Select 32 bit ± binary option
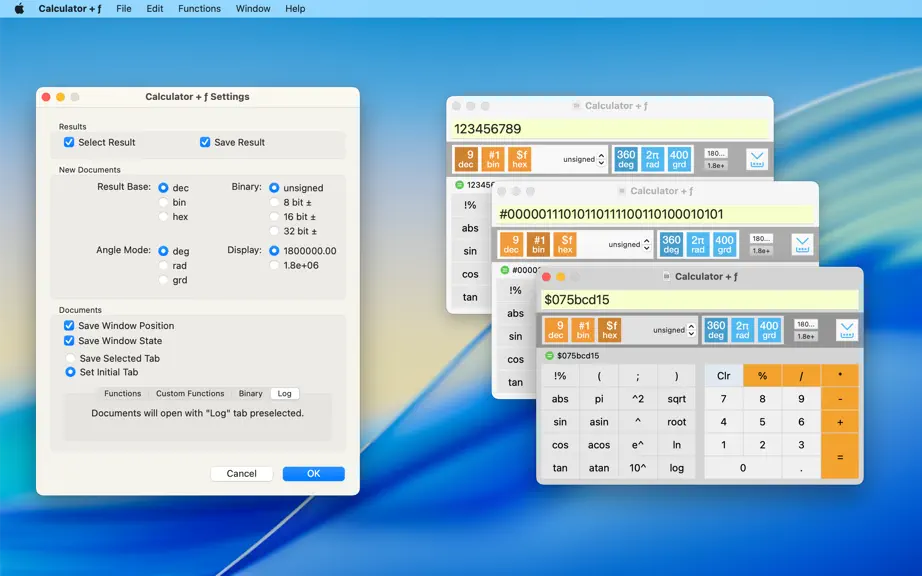922x576 pixels. 274,231
